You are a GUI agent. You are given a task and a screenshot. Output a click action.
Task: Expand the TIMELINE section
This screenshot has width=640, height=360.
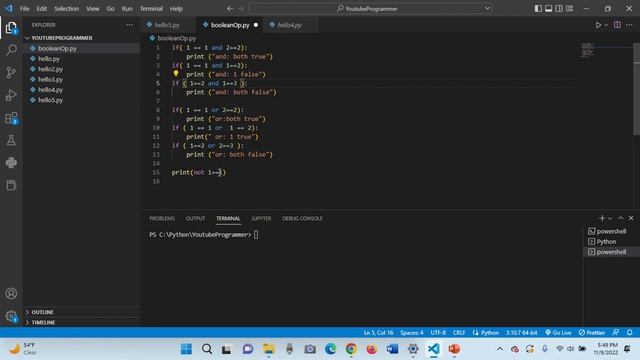(x=82, y=322)
